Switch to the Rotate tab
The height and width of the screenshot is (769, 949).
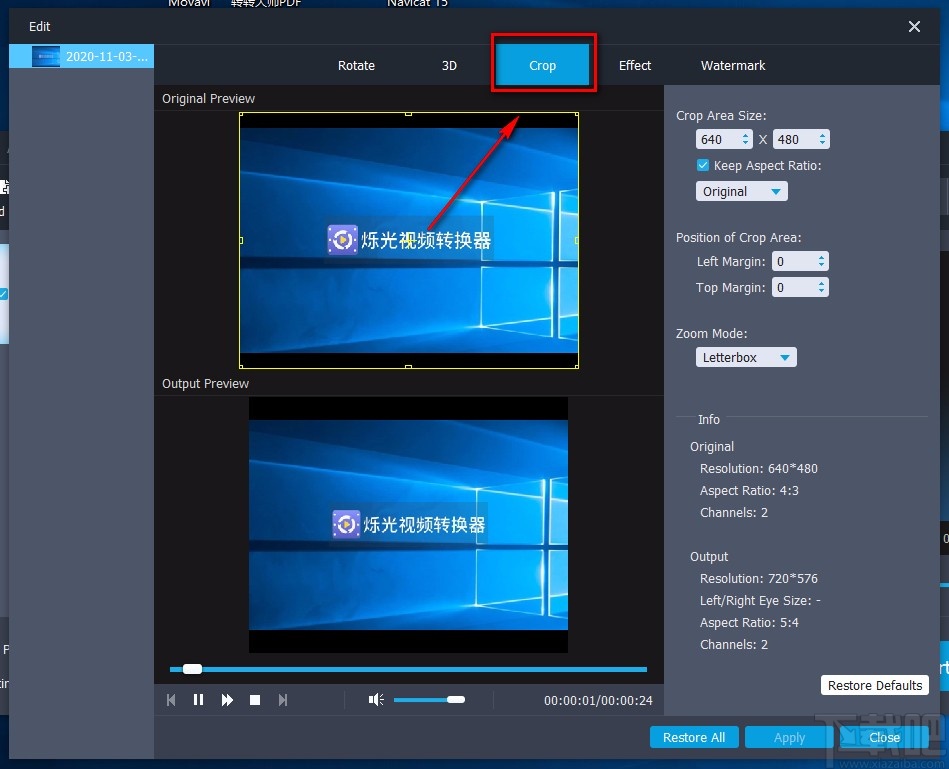tap(356, 65)
